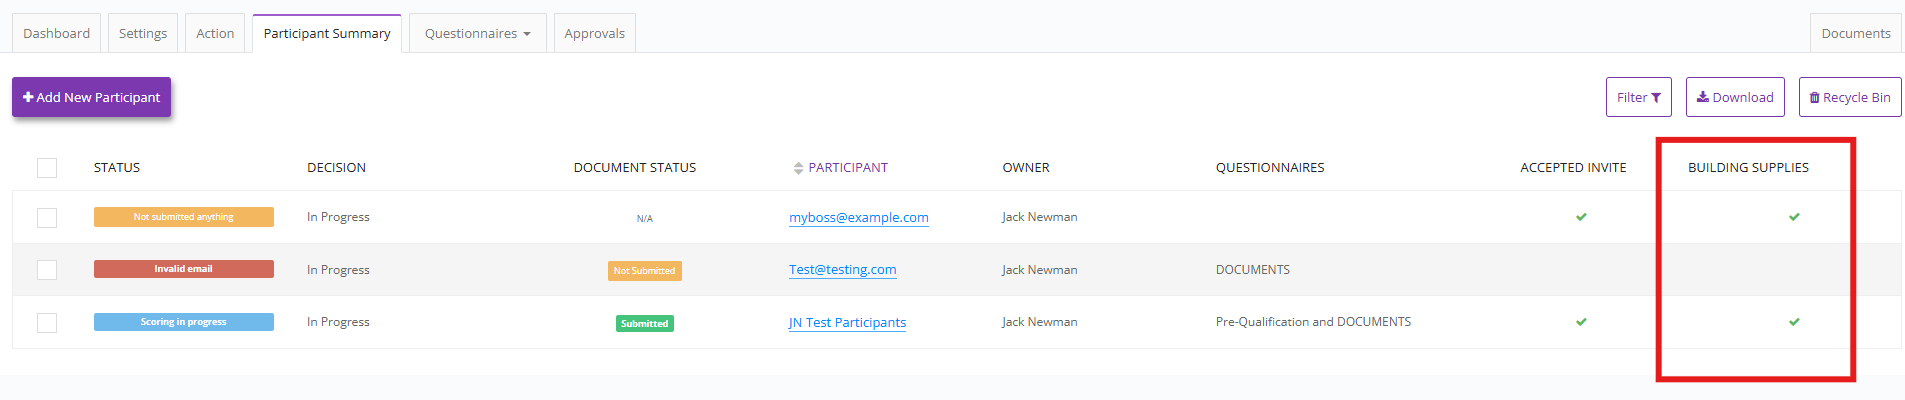Click the Filter funnel icon button

pos(1638,97)
